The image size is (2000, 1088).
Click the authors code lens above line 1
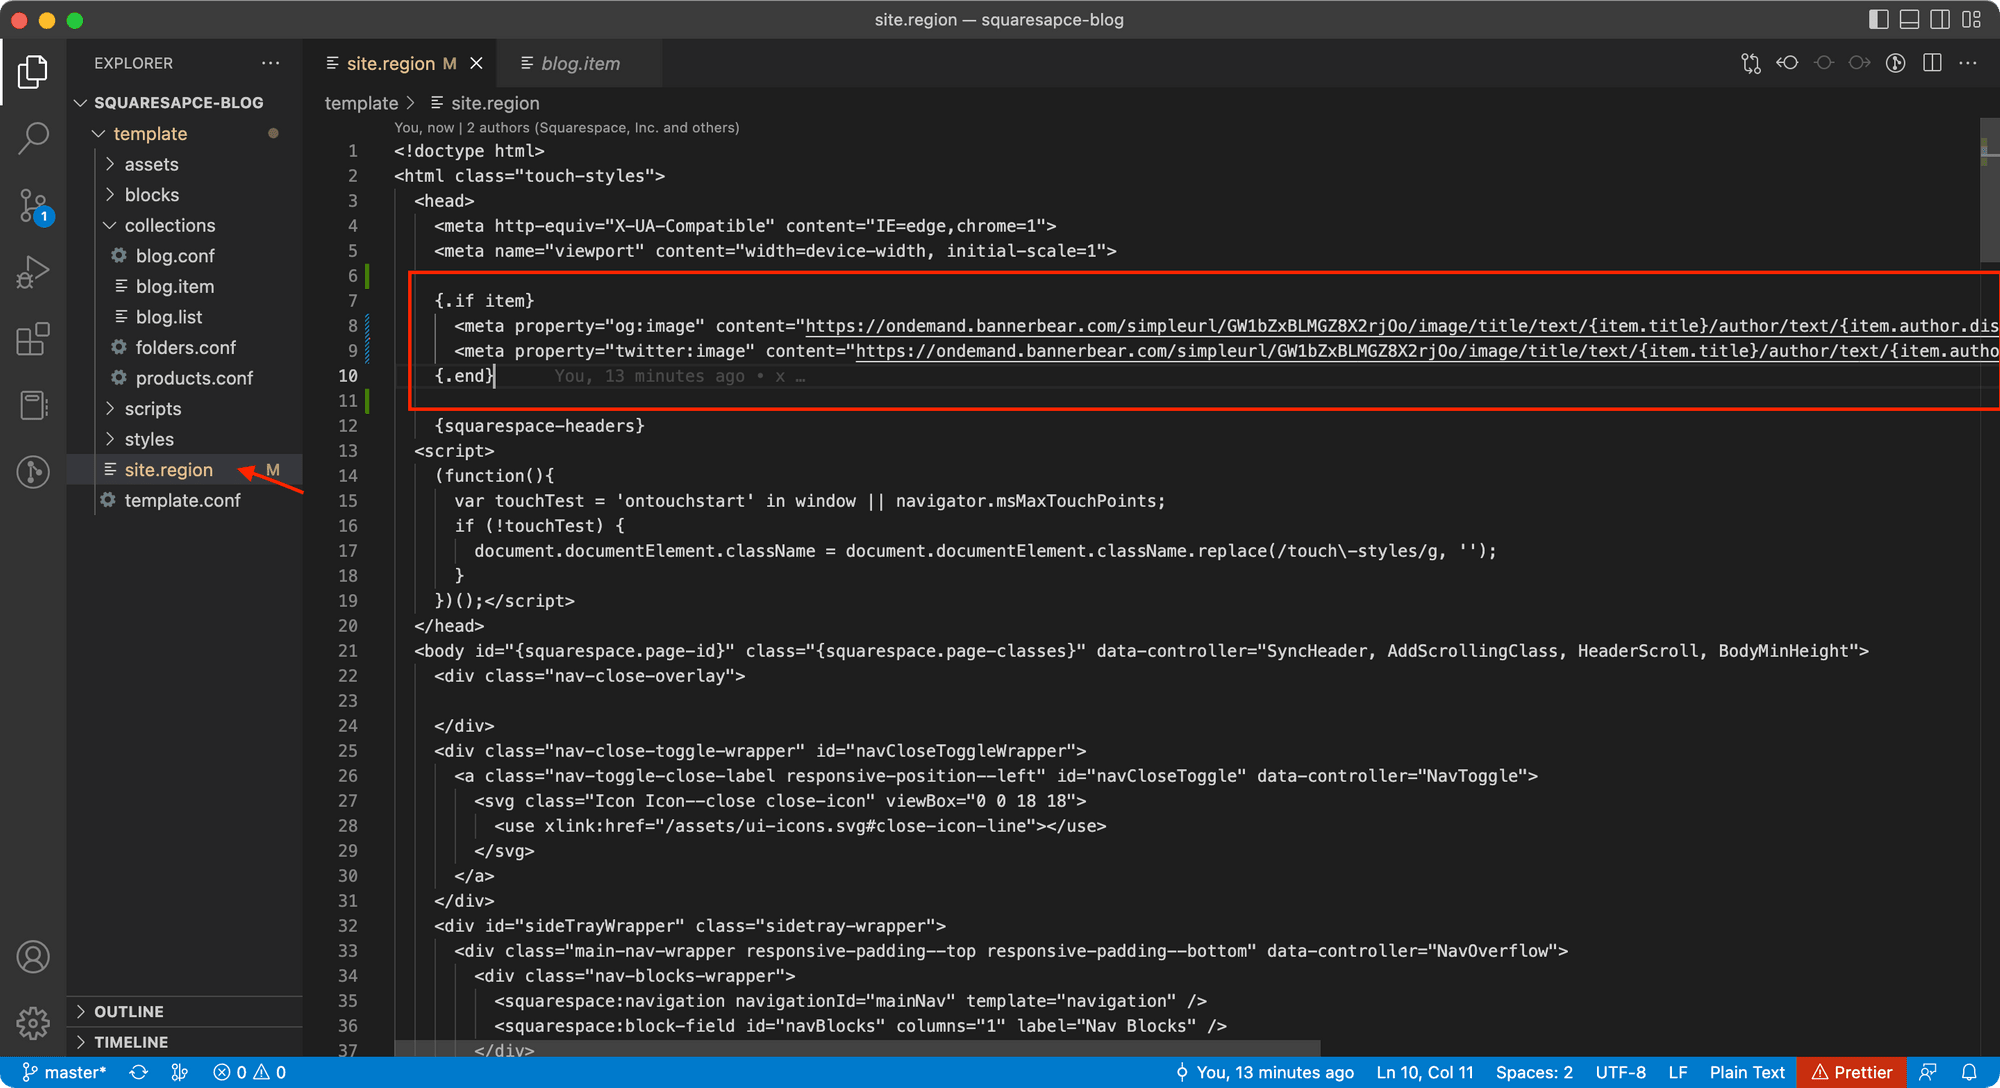(567, 127)
